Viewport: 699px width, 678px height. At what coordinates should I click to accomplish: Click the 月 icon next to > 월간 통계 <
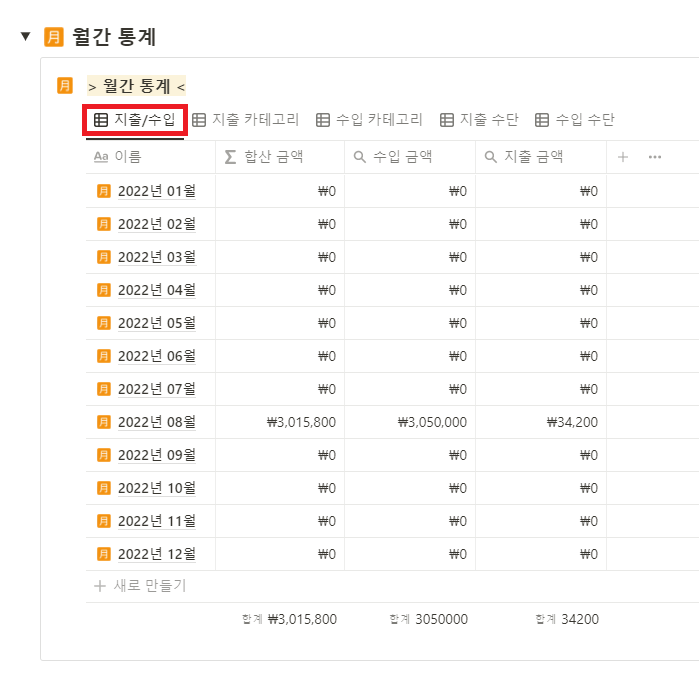65,85
